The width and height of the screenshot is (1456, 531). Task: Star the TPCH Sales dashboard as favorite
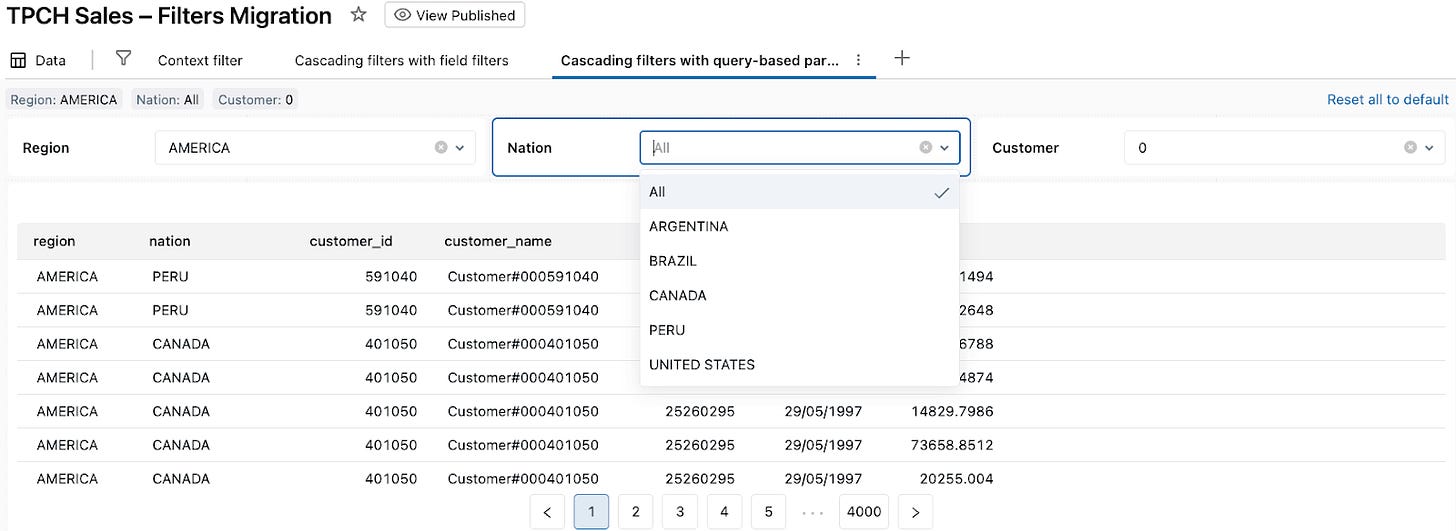pyautogui.click(x=358, y=15)
